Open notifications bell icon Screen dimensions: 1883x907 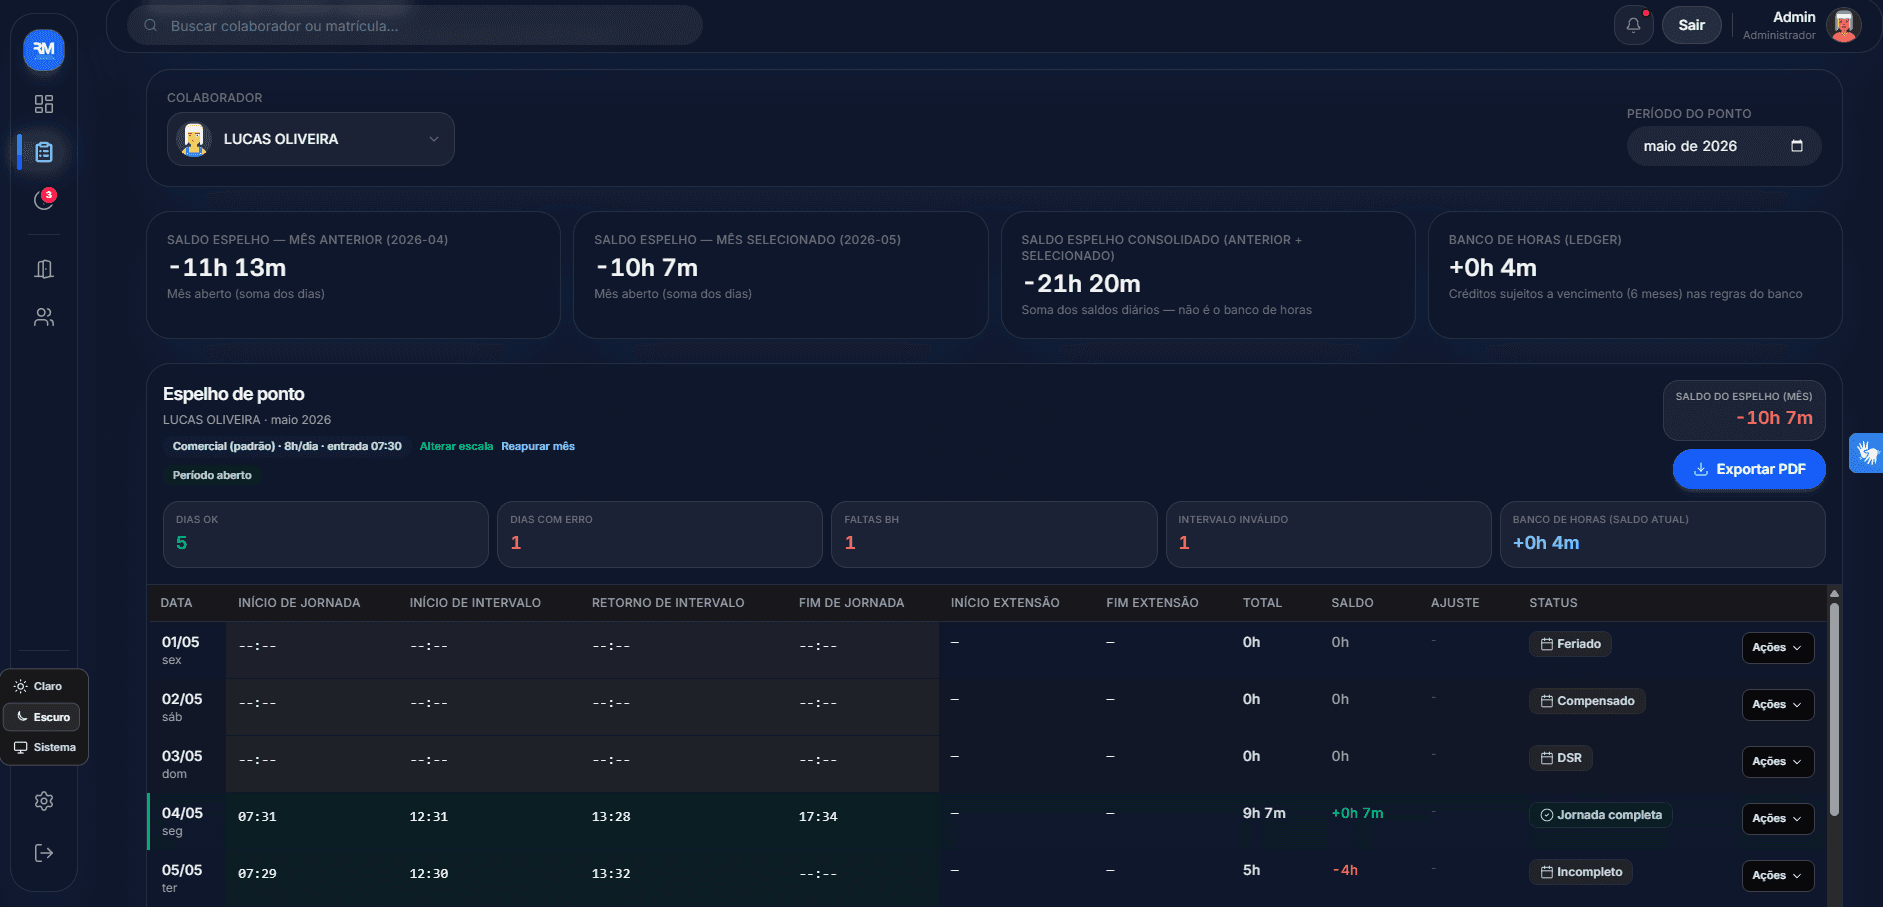[1633, 25]
